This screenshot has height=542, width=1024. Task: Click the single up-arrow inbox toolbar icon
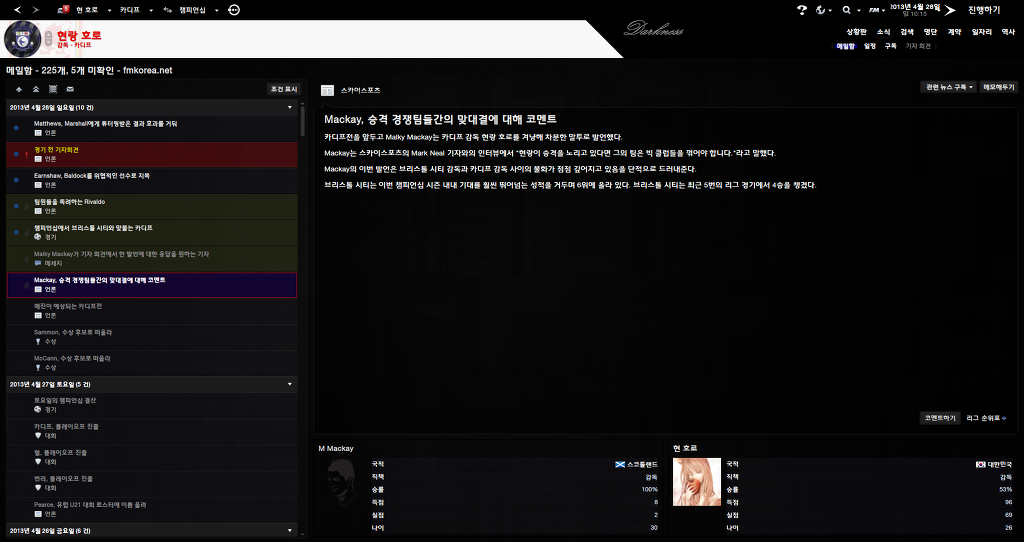pyautogui.click(x=19, y=89)
